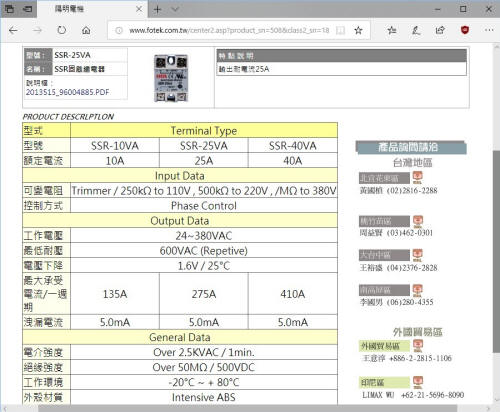Go back to the previous page
Screen dimensions: 500x412
(x=13, y=30)
